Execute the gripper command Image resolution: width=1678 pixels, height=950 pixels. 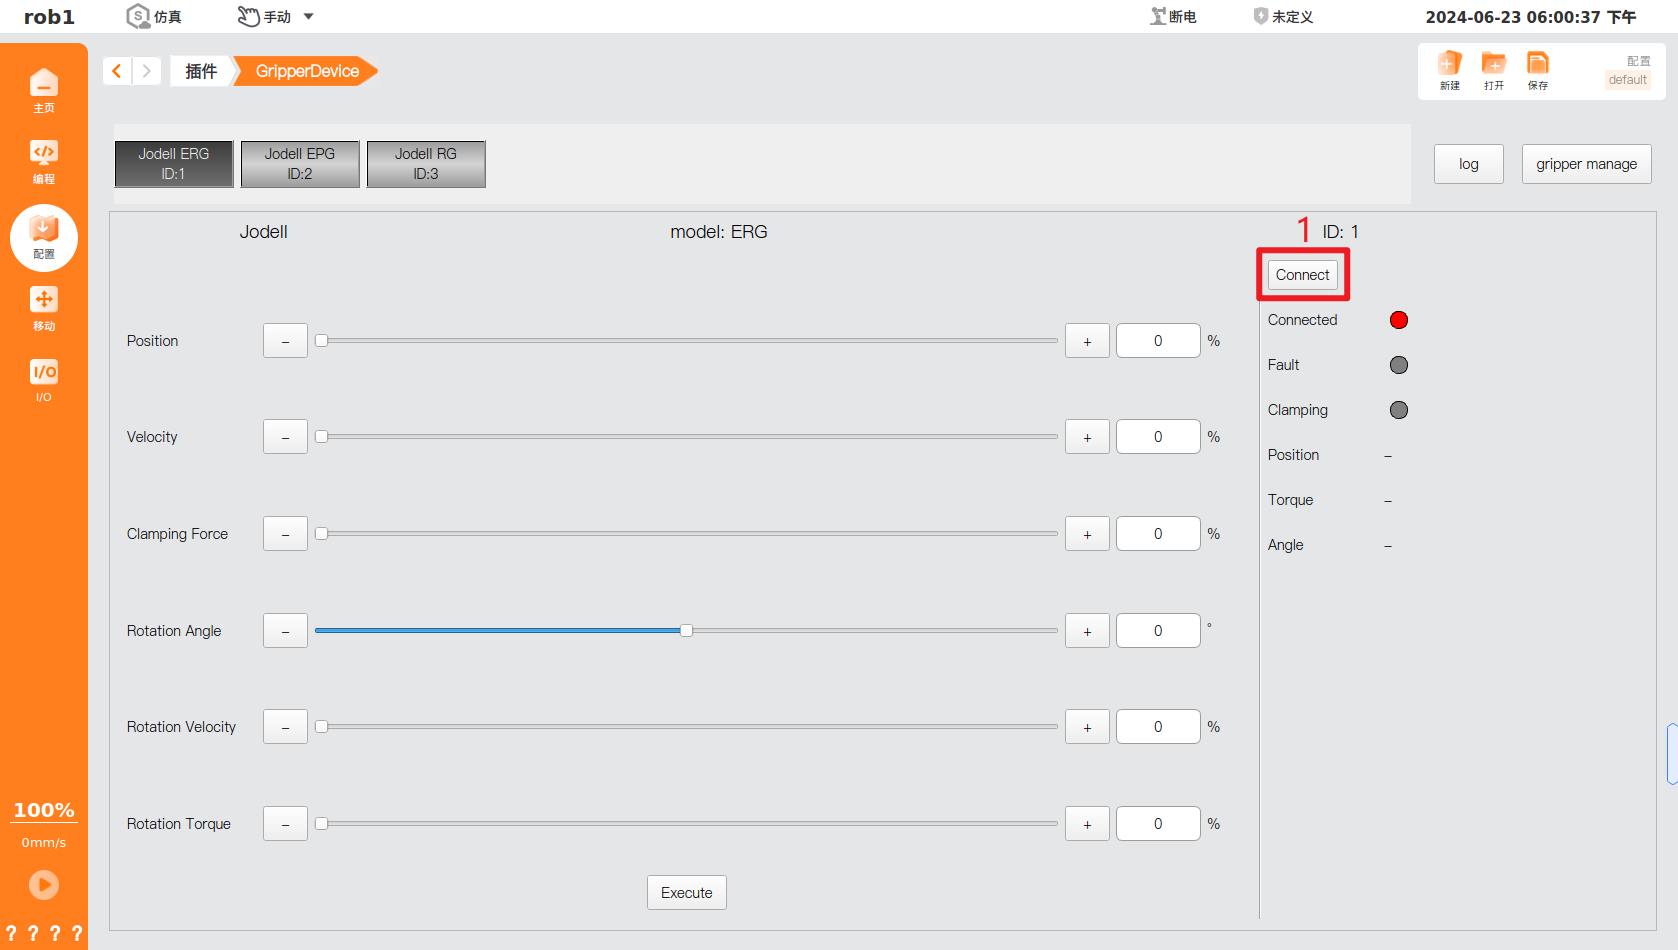click(686, 891)
